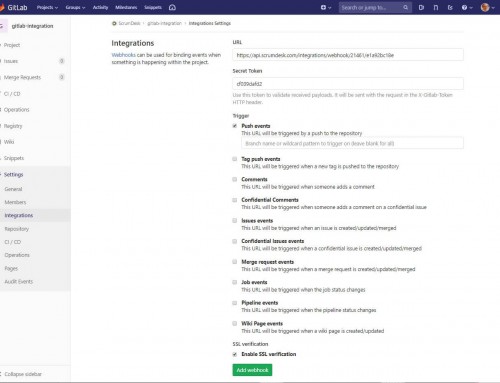Open the Webhooks documentation link
This screenshot has height=383, width=500.
[x=123, y=55]
